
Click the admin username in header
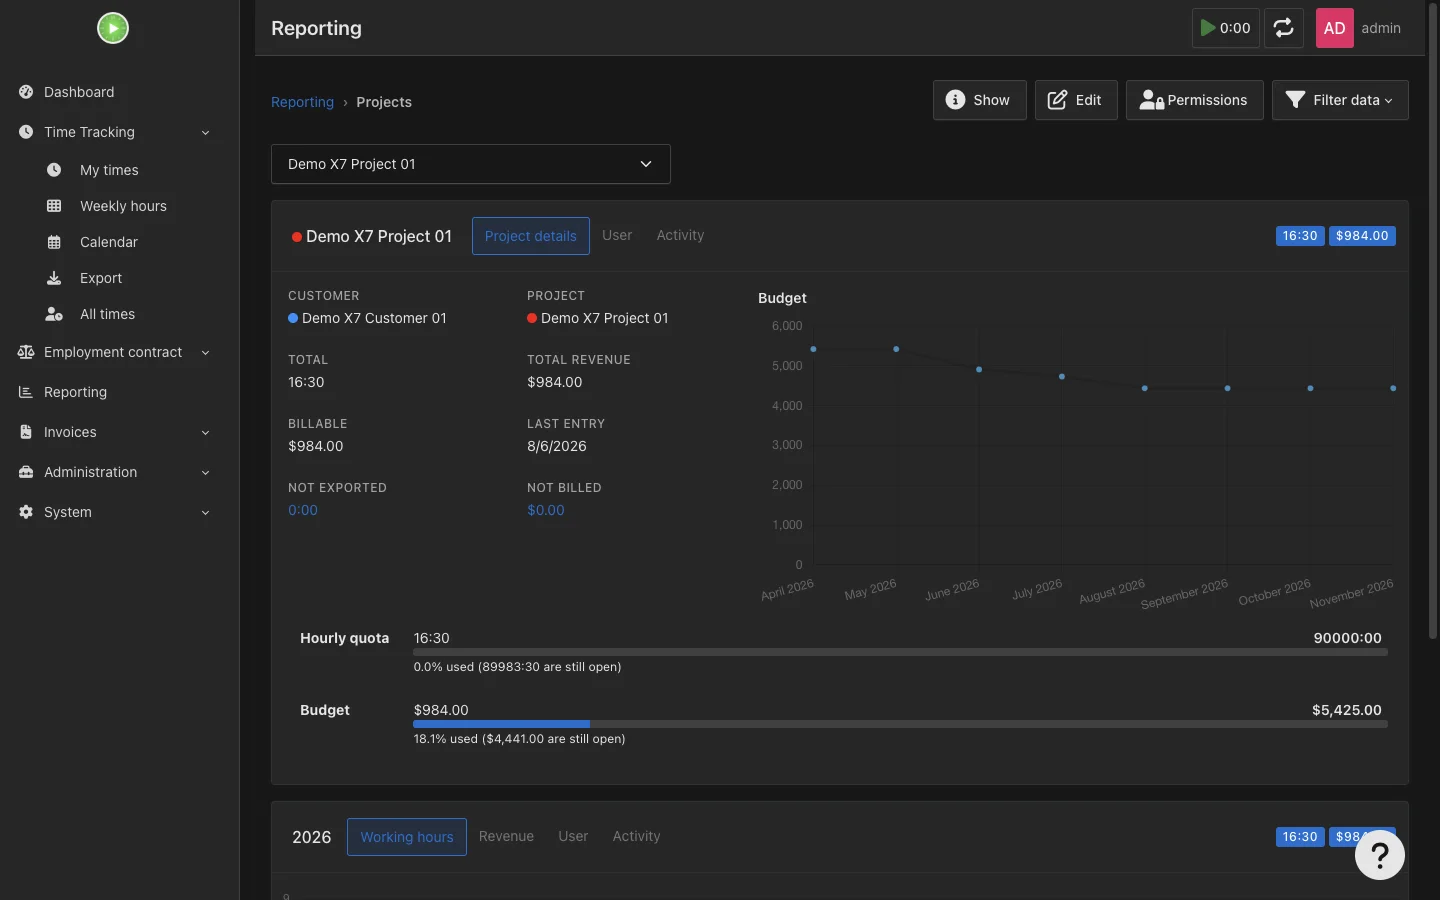pos(1381,28)
